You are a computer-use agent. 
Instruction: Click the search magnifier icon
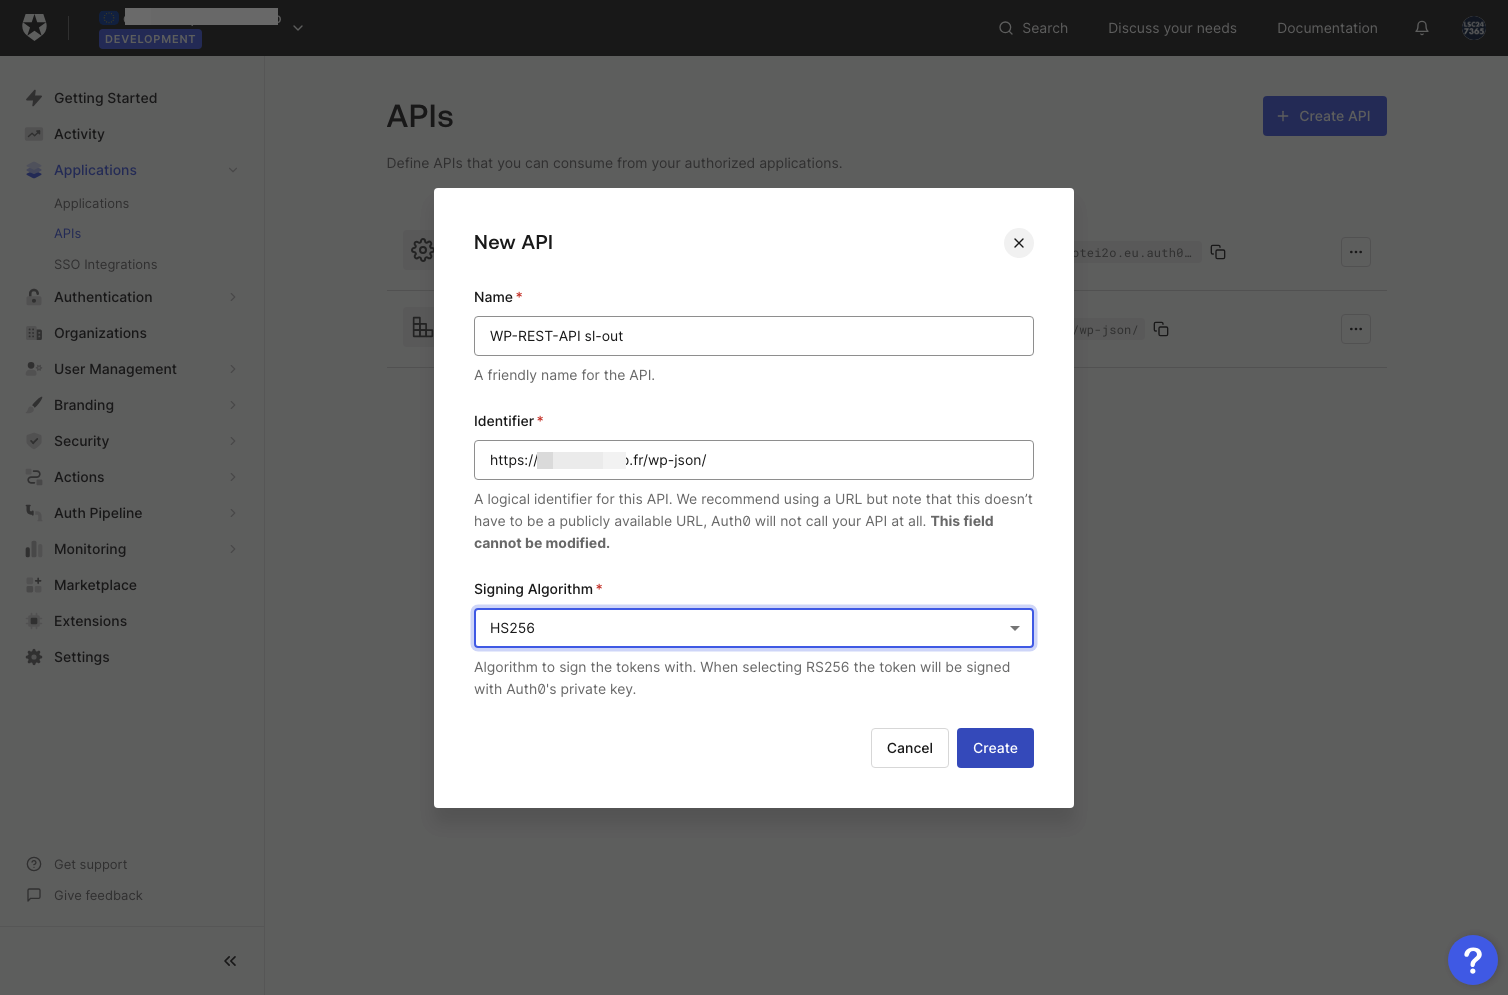[1006, 28]
